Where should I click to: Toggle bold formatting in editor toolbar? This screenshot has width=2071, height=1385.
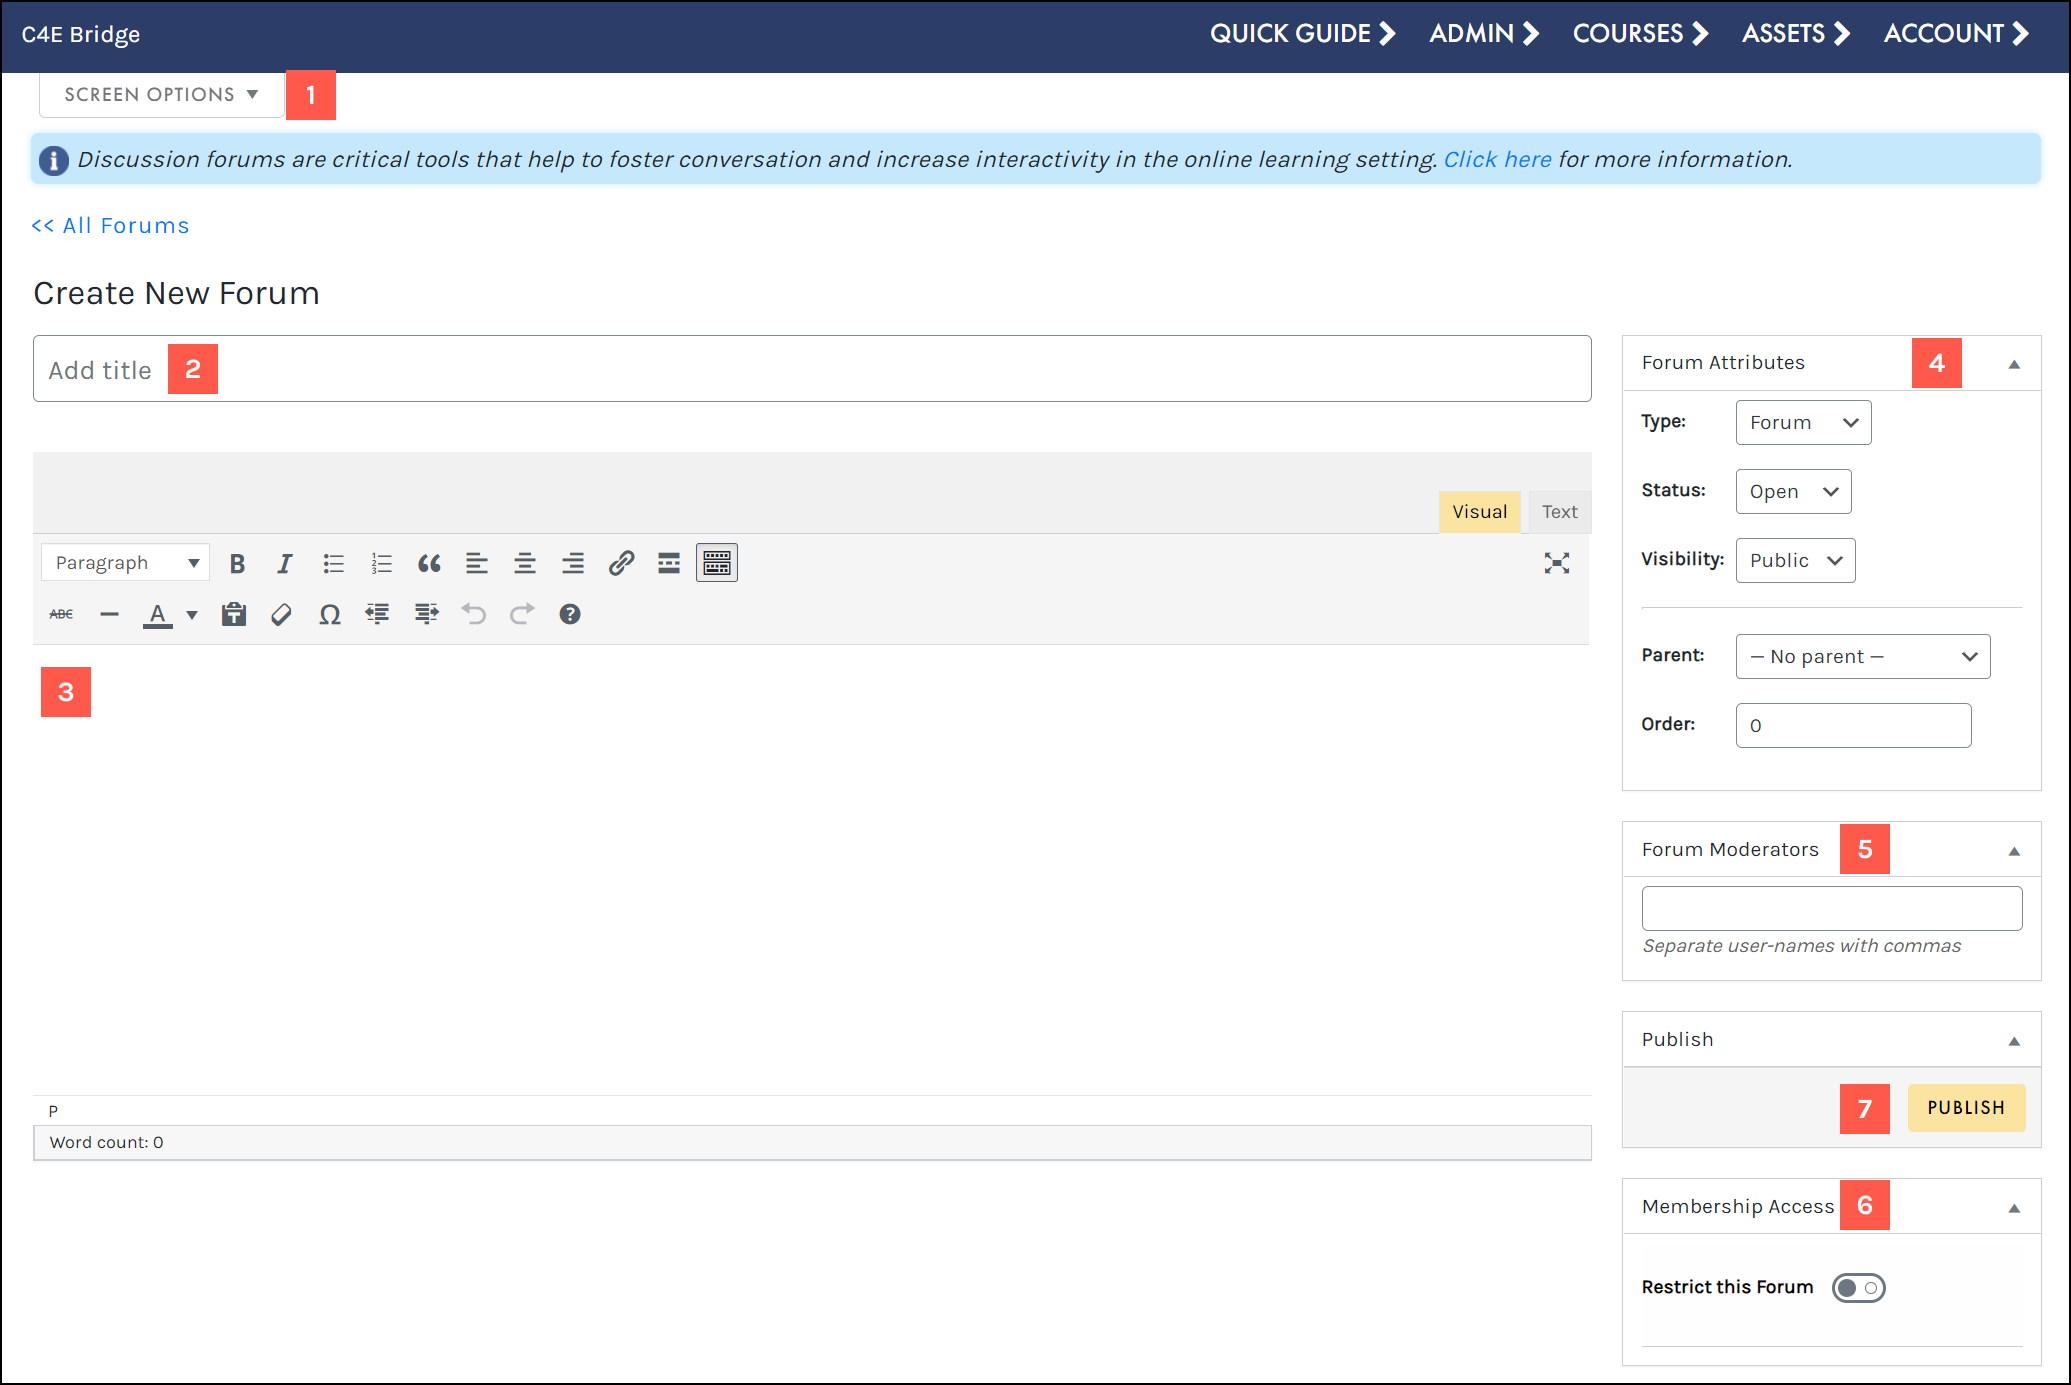coord(237,563)
